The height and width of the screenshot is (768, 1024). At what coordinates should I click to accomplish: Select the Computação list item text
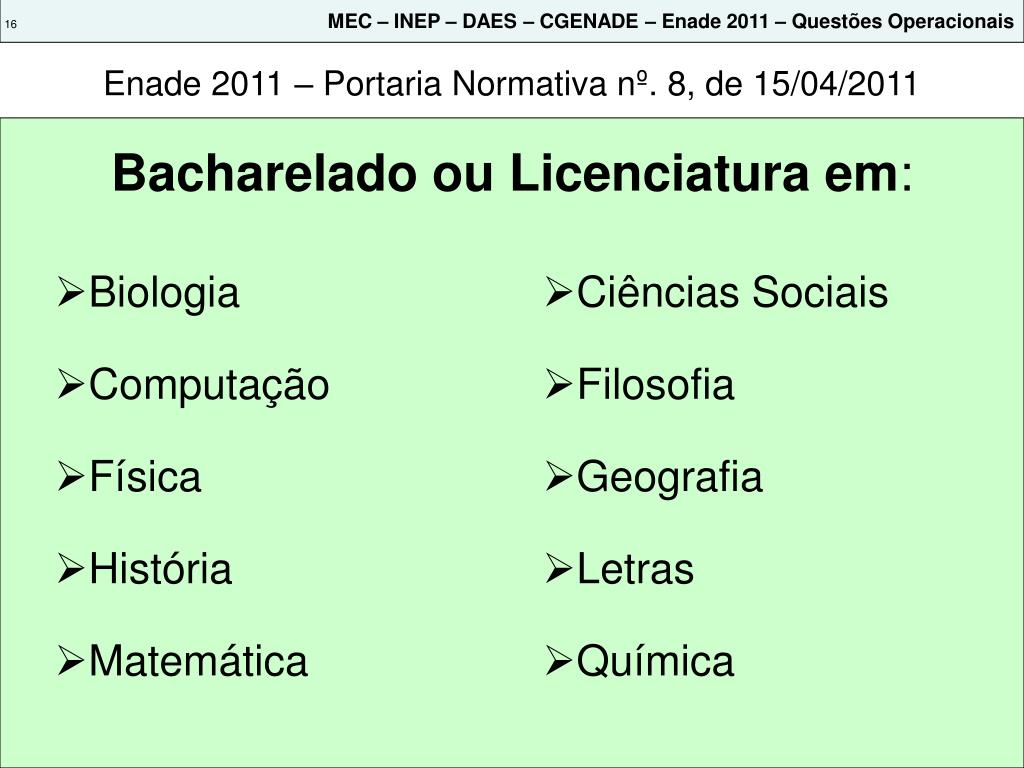click(209, 387)
